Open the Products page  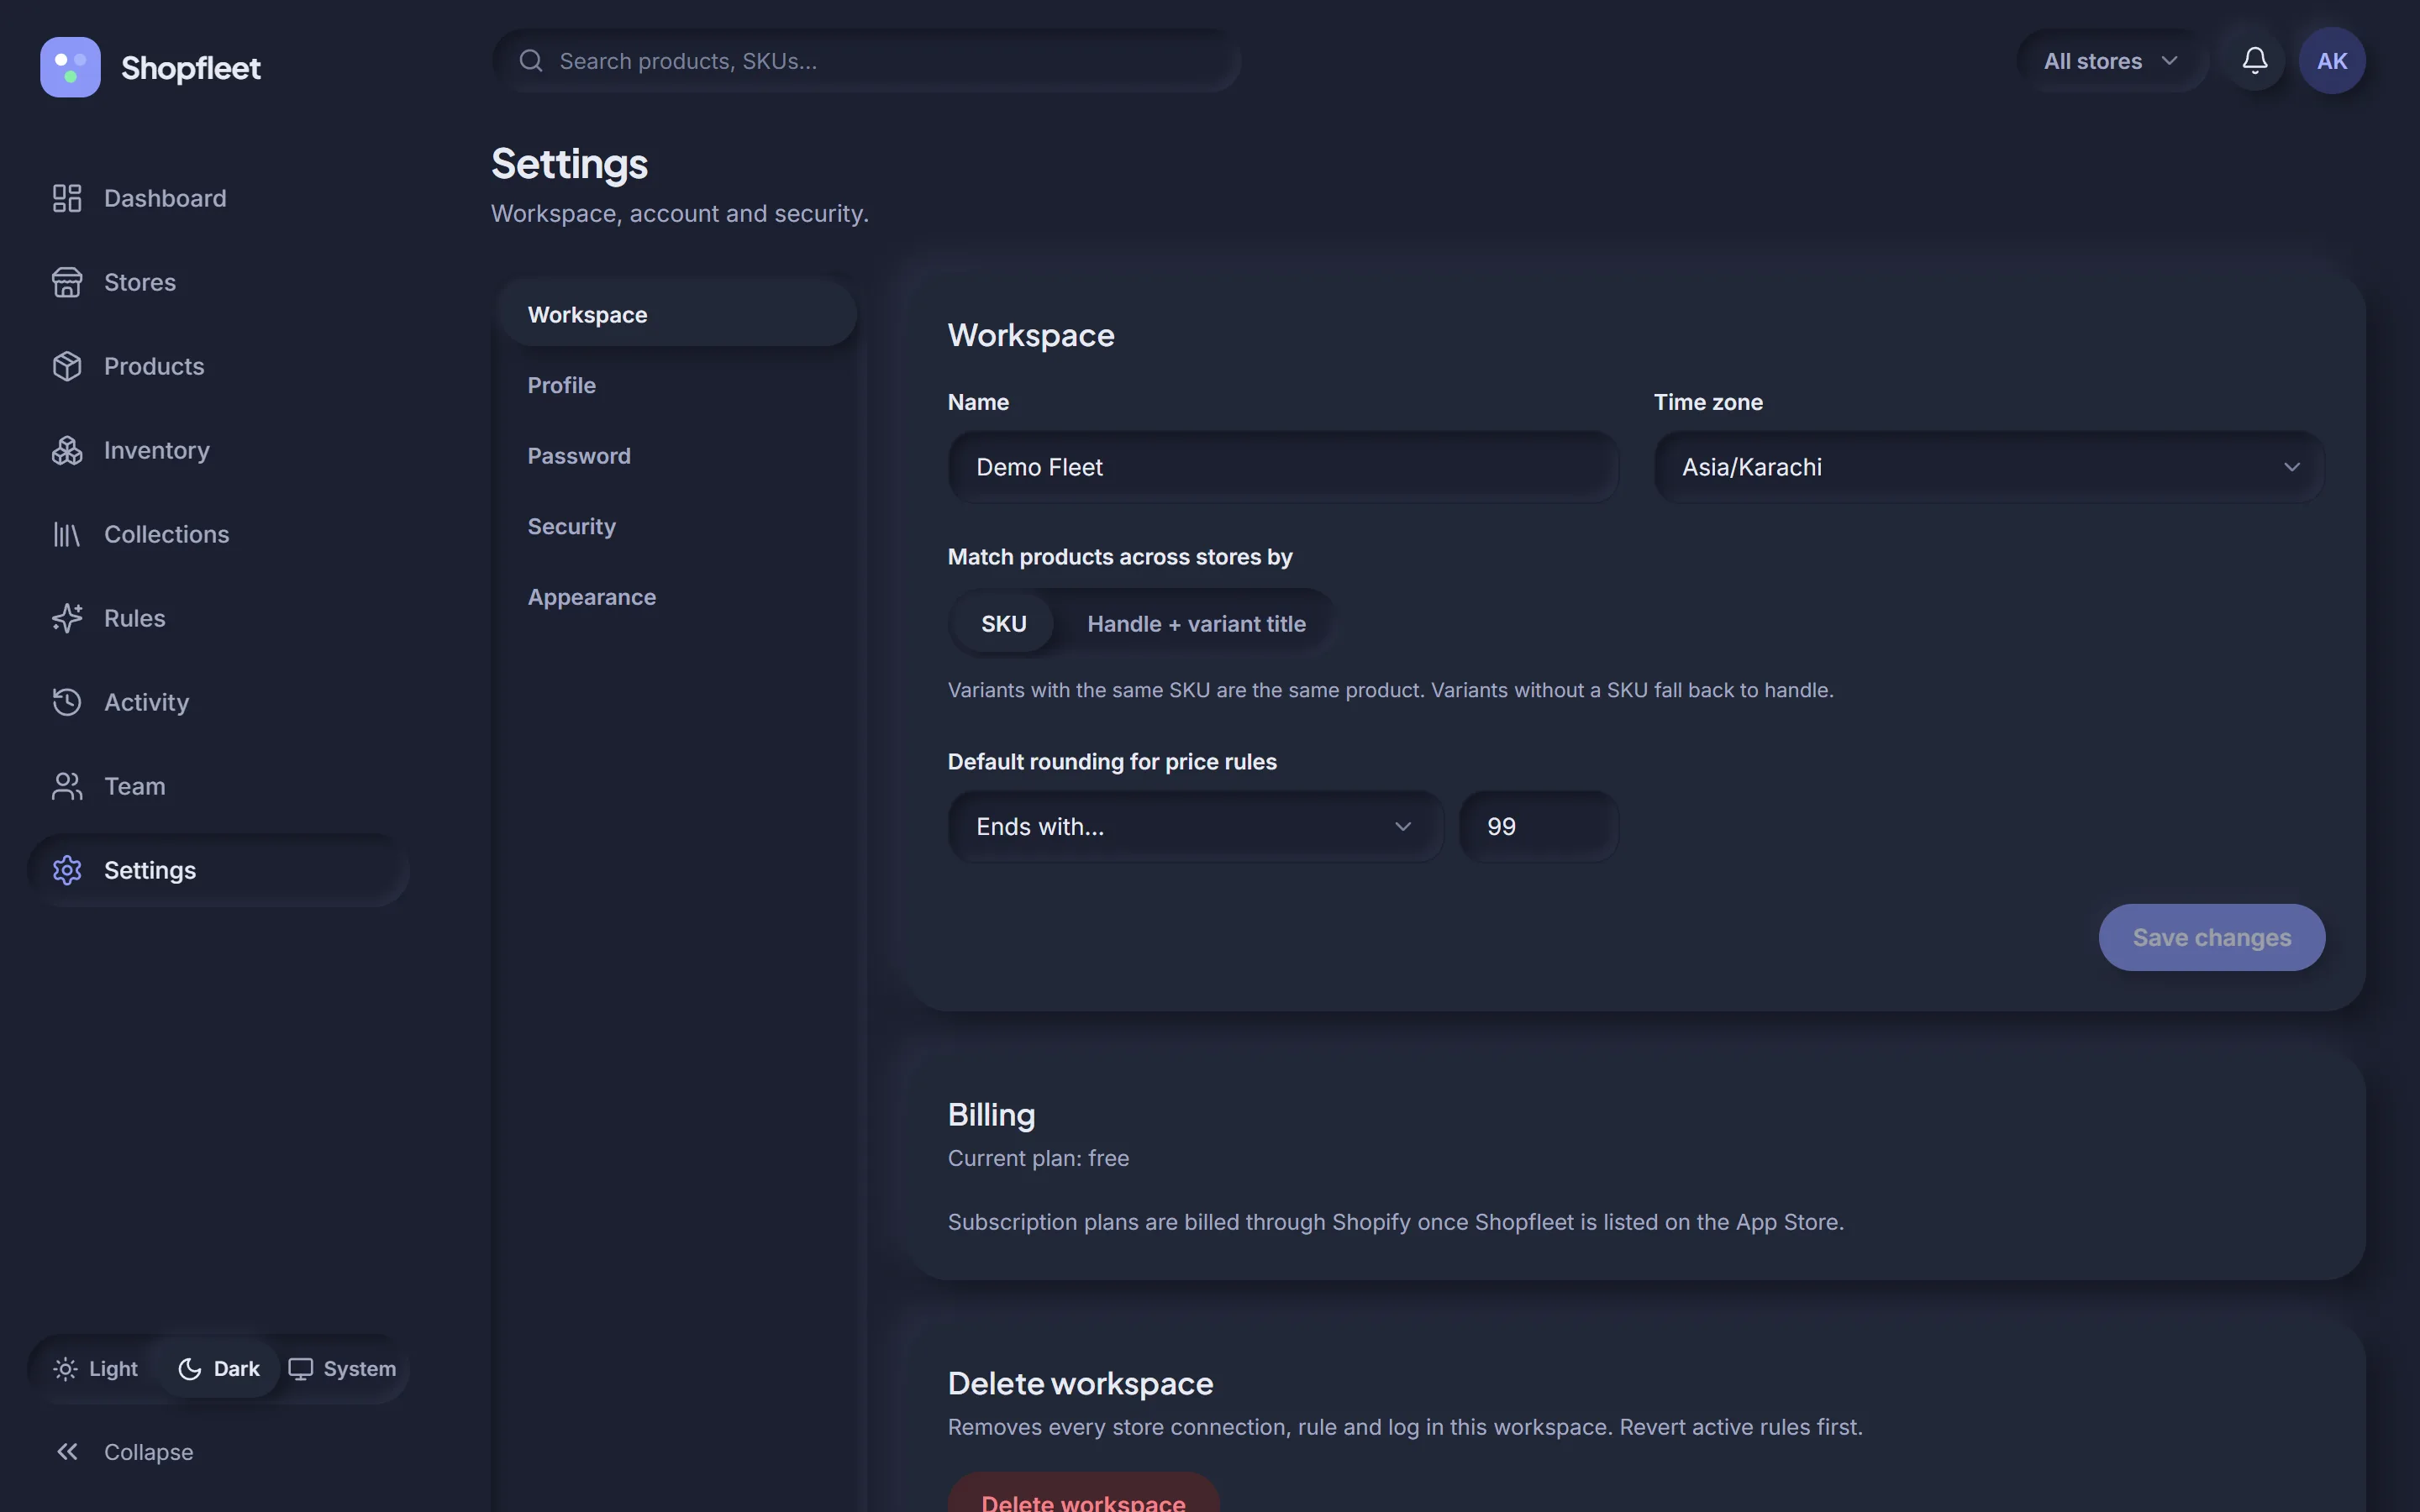pyautogui.click(x=218, y=366)
